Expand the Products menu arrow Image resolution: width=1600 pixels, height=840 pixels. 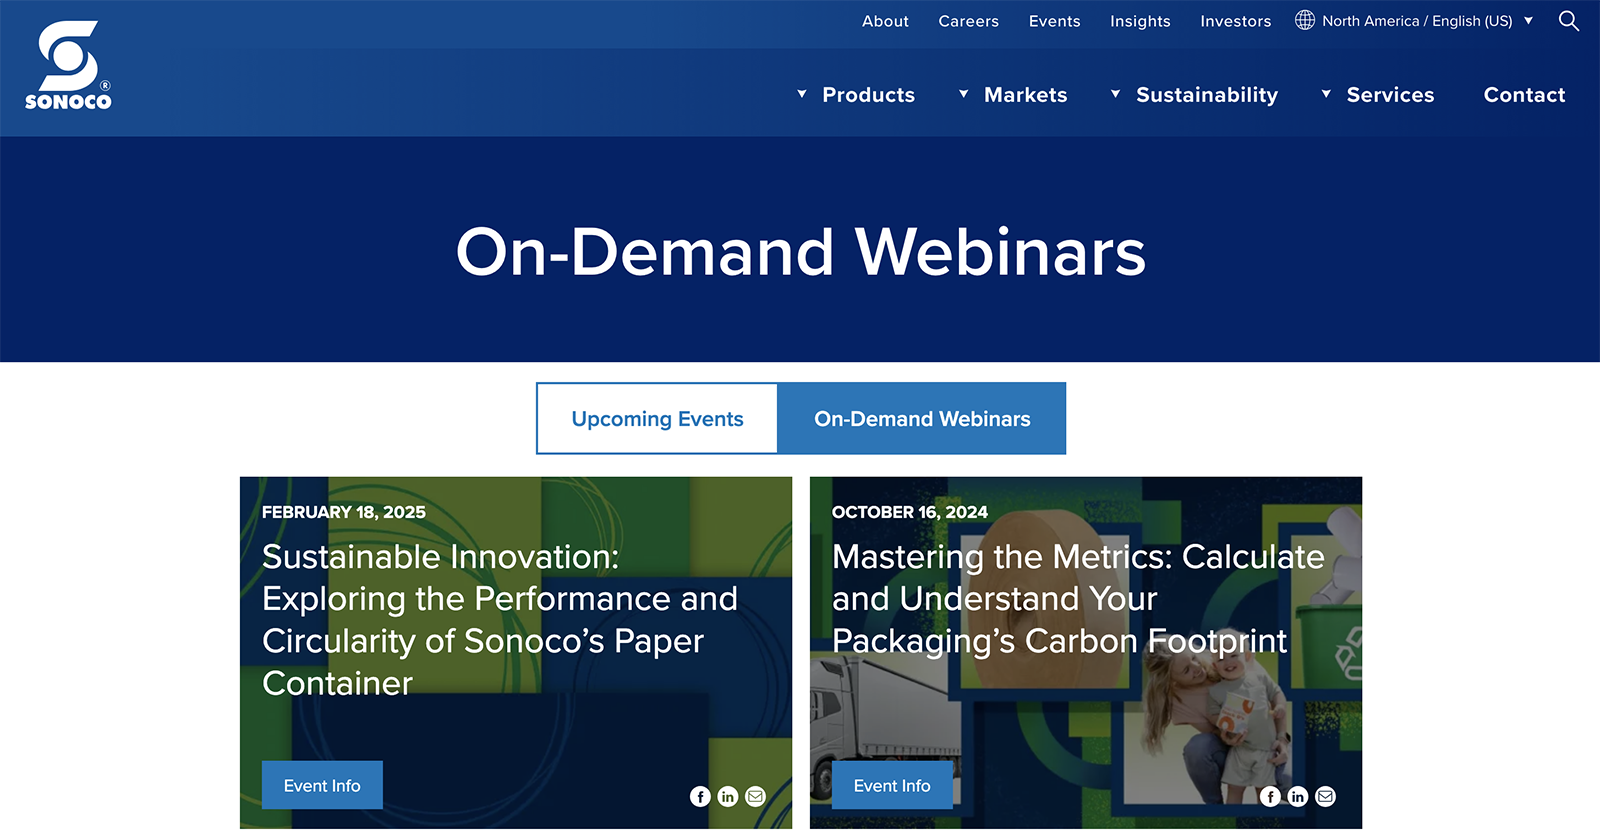click(x=802, y=94)
